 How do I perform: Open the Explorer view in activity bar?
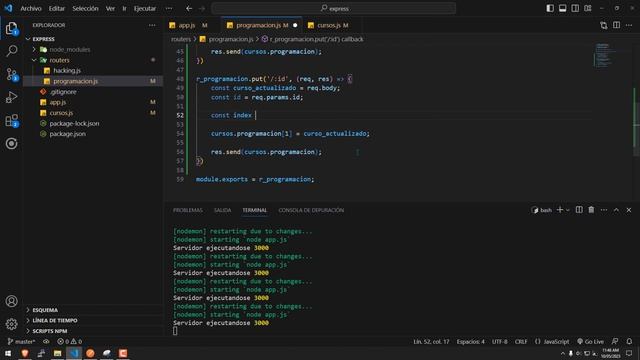click(x=11, y=28)
